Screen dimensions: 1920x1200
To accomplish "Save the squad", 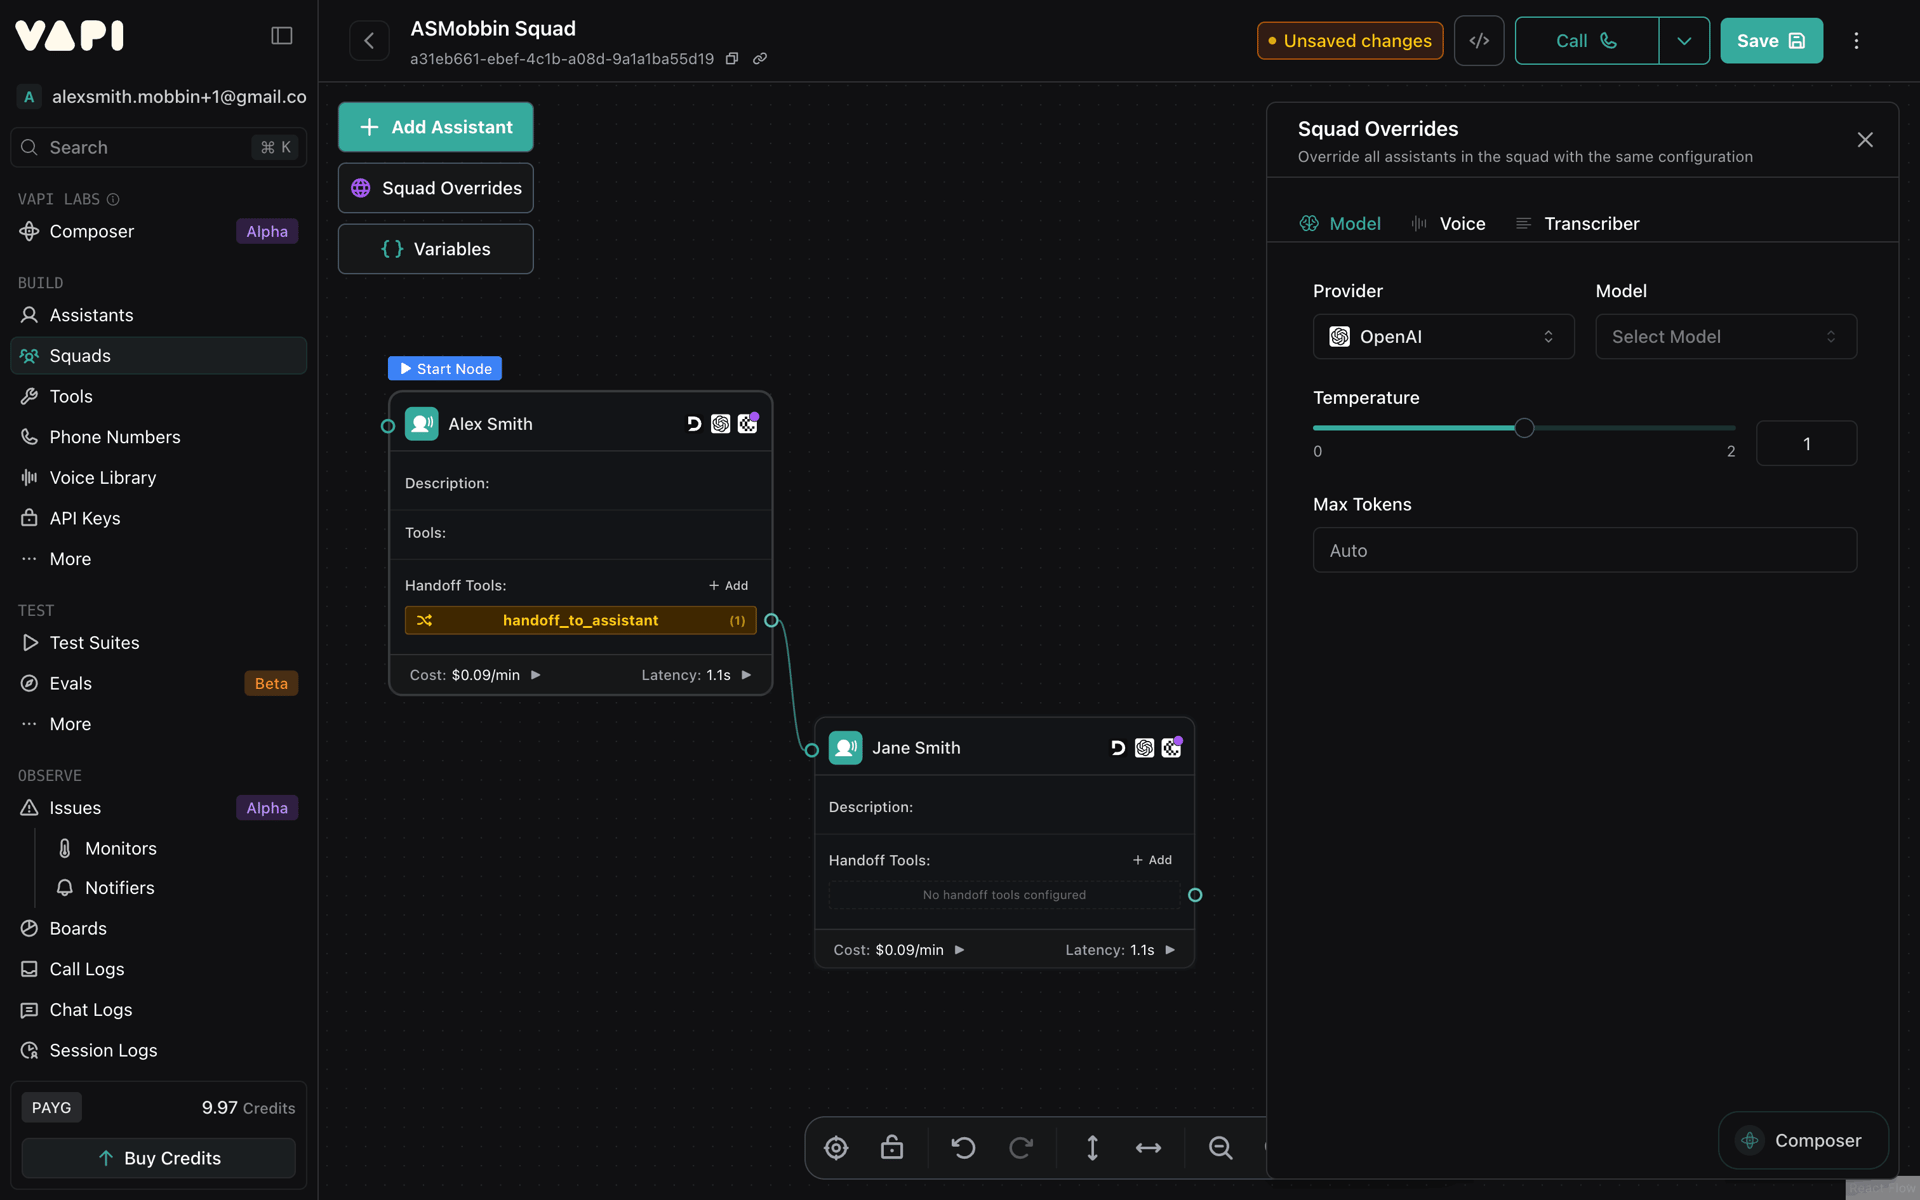I will [1771, 41].
